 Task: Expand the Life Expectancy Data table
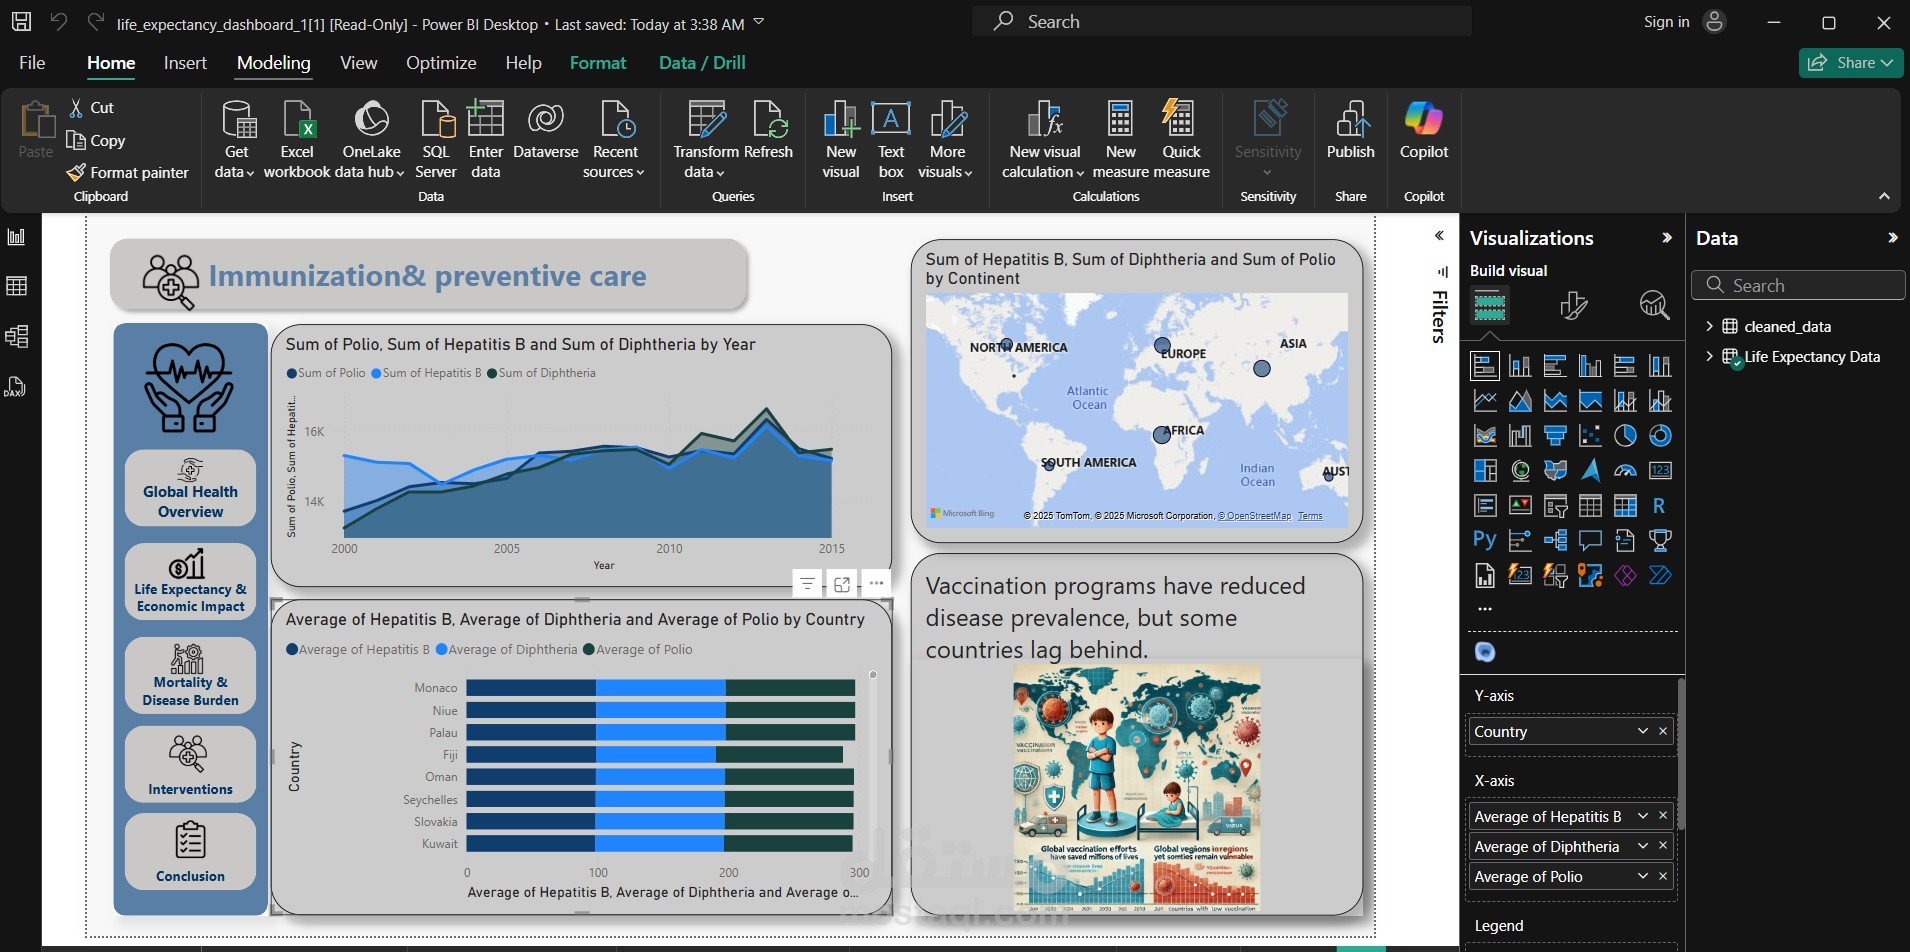coord(1709,356)
